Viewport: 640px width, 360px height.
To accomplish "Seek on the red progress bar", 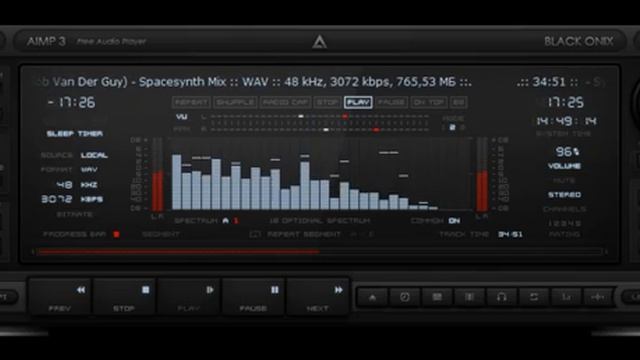I will click(320, 252).
